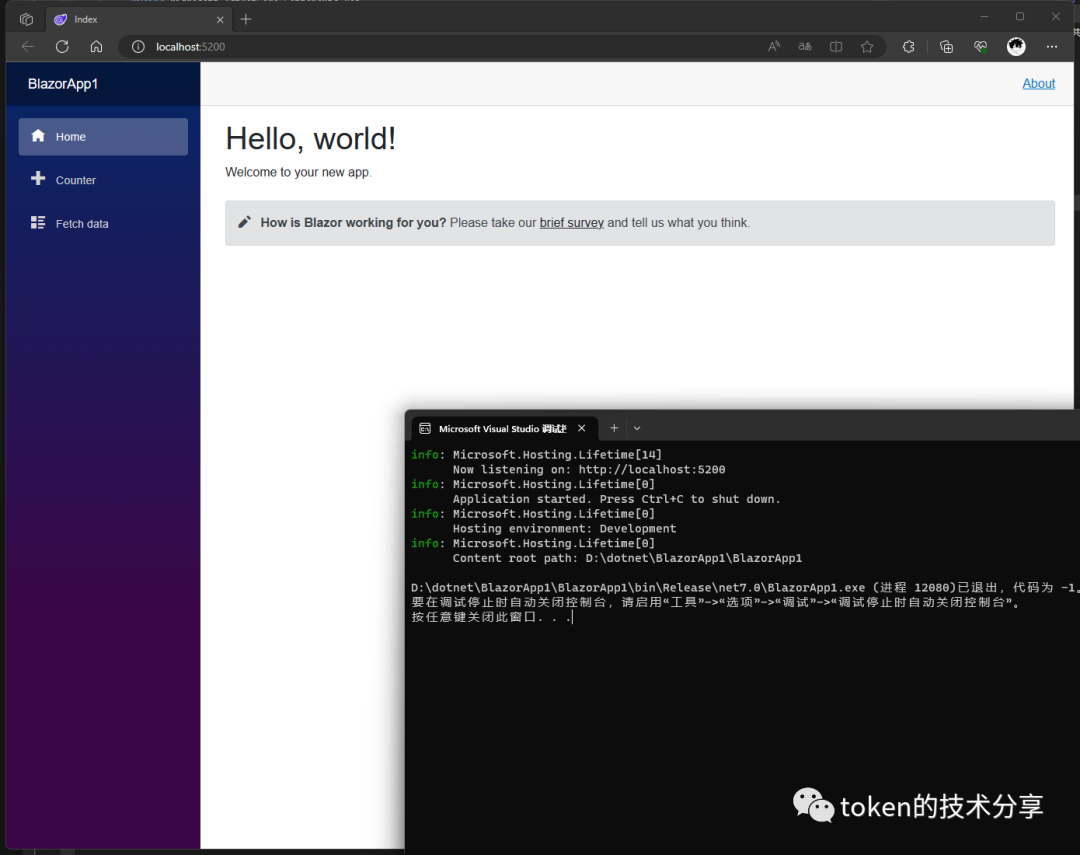This screenshot has height=855, width=1080.
Task: Close the browser window
Action: (x=1056, y=17)
